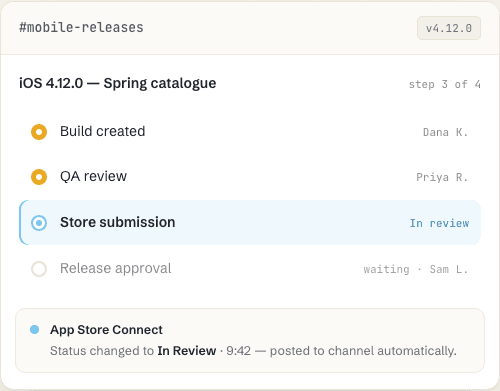Screen dimensions: 500x391
Task: Open the #mobile-releases channel name
Action: click(x=81, y=27)
